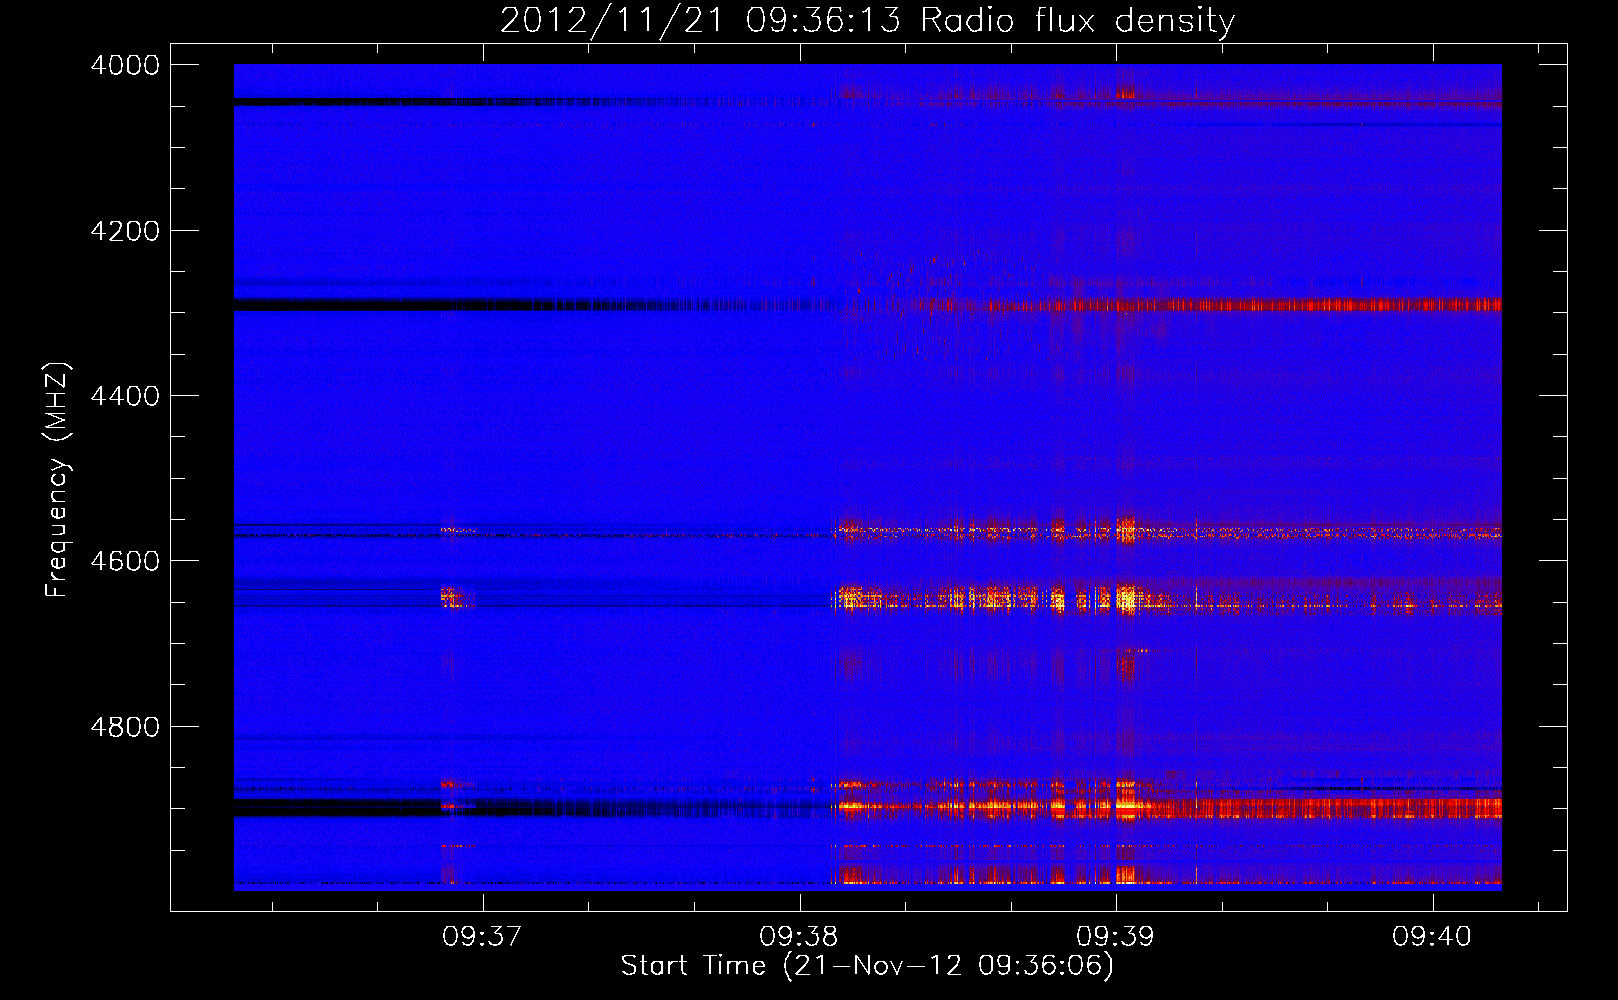The height and width of the screenshot is (1000, 1618).
Task: Click the 4800 frequency tick label
Action: [x=125, y=727]
